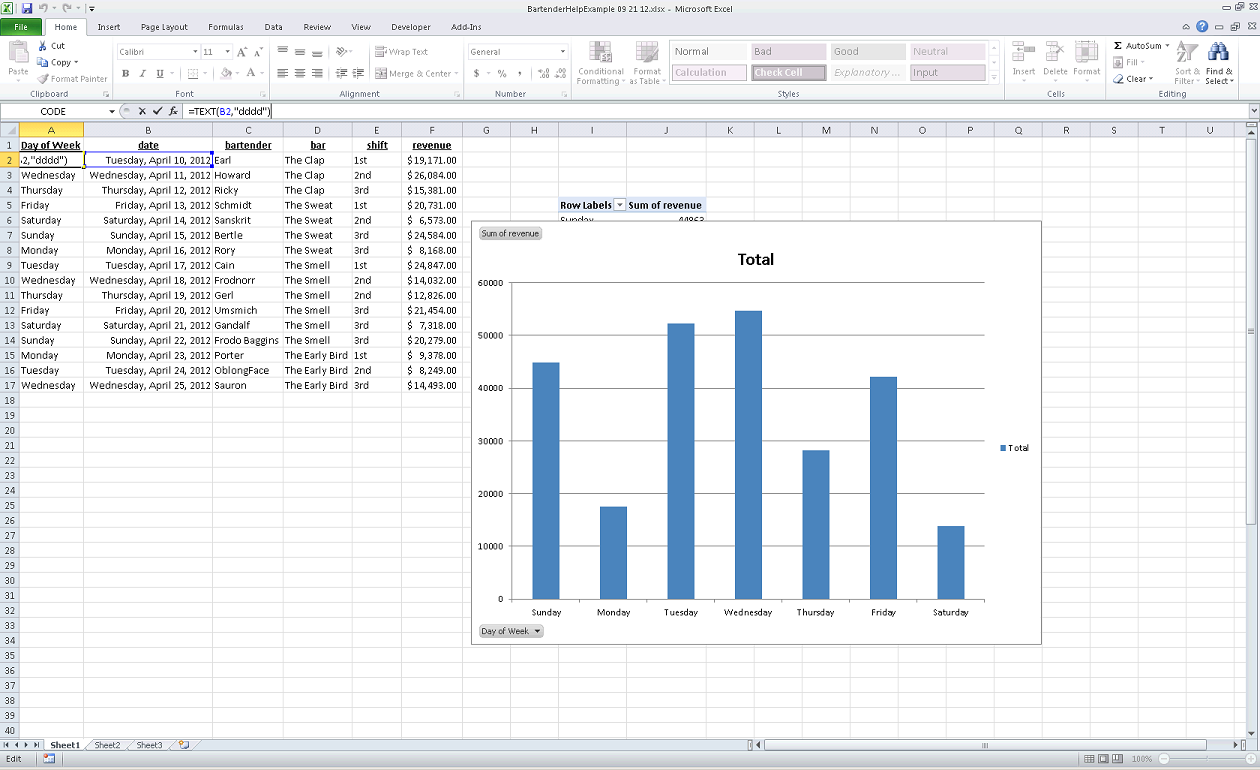This screenshot has height=770, width=1260.
Task: Apply the Good cell style
Action: [x=866, y=52]
